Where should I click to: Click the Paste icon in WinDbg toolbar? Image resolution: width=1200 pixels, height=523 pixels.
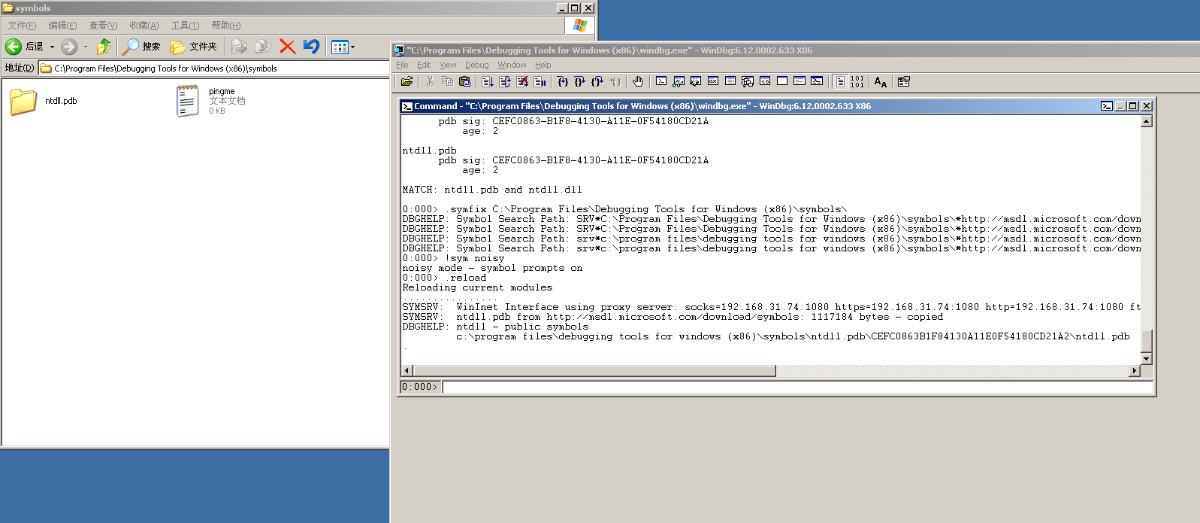click(465, 81)
